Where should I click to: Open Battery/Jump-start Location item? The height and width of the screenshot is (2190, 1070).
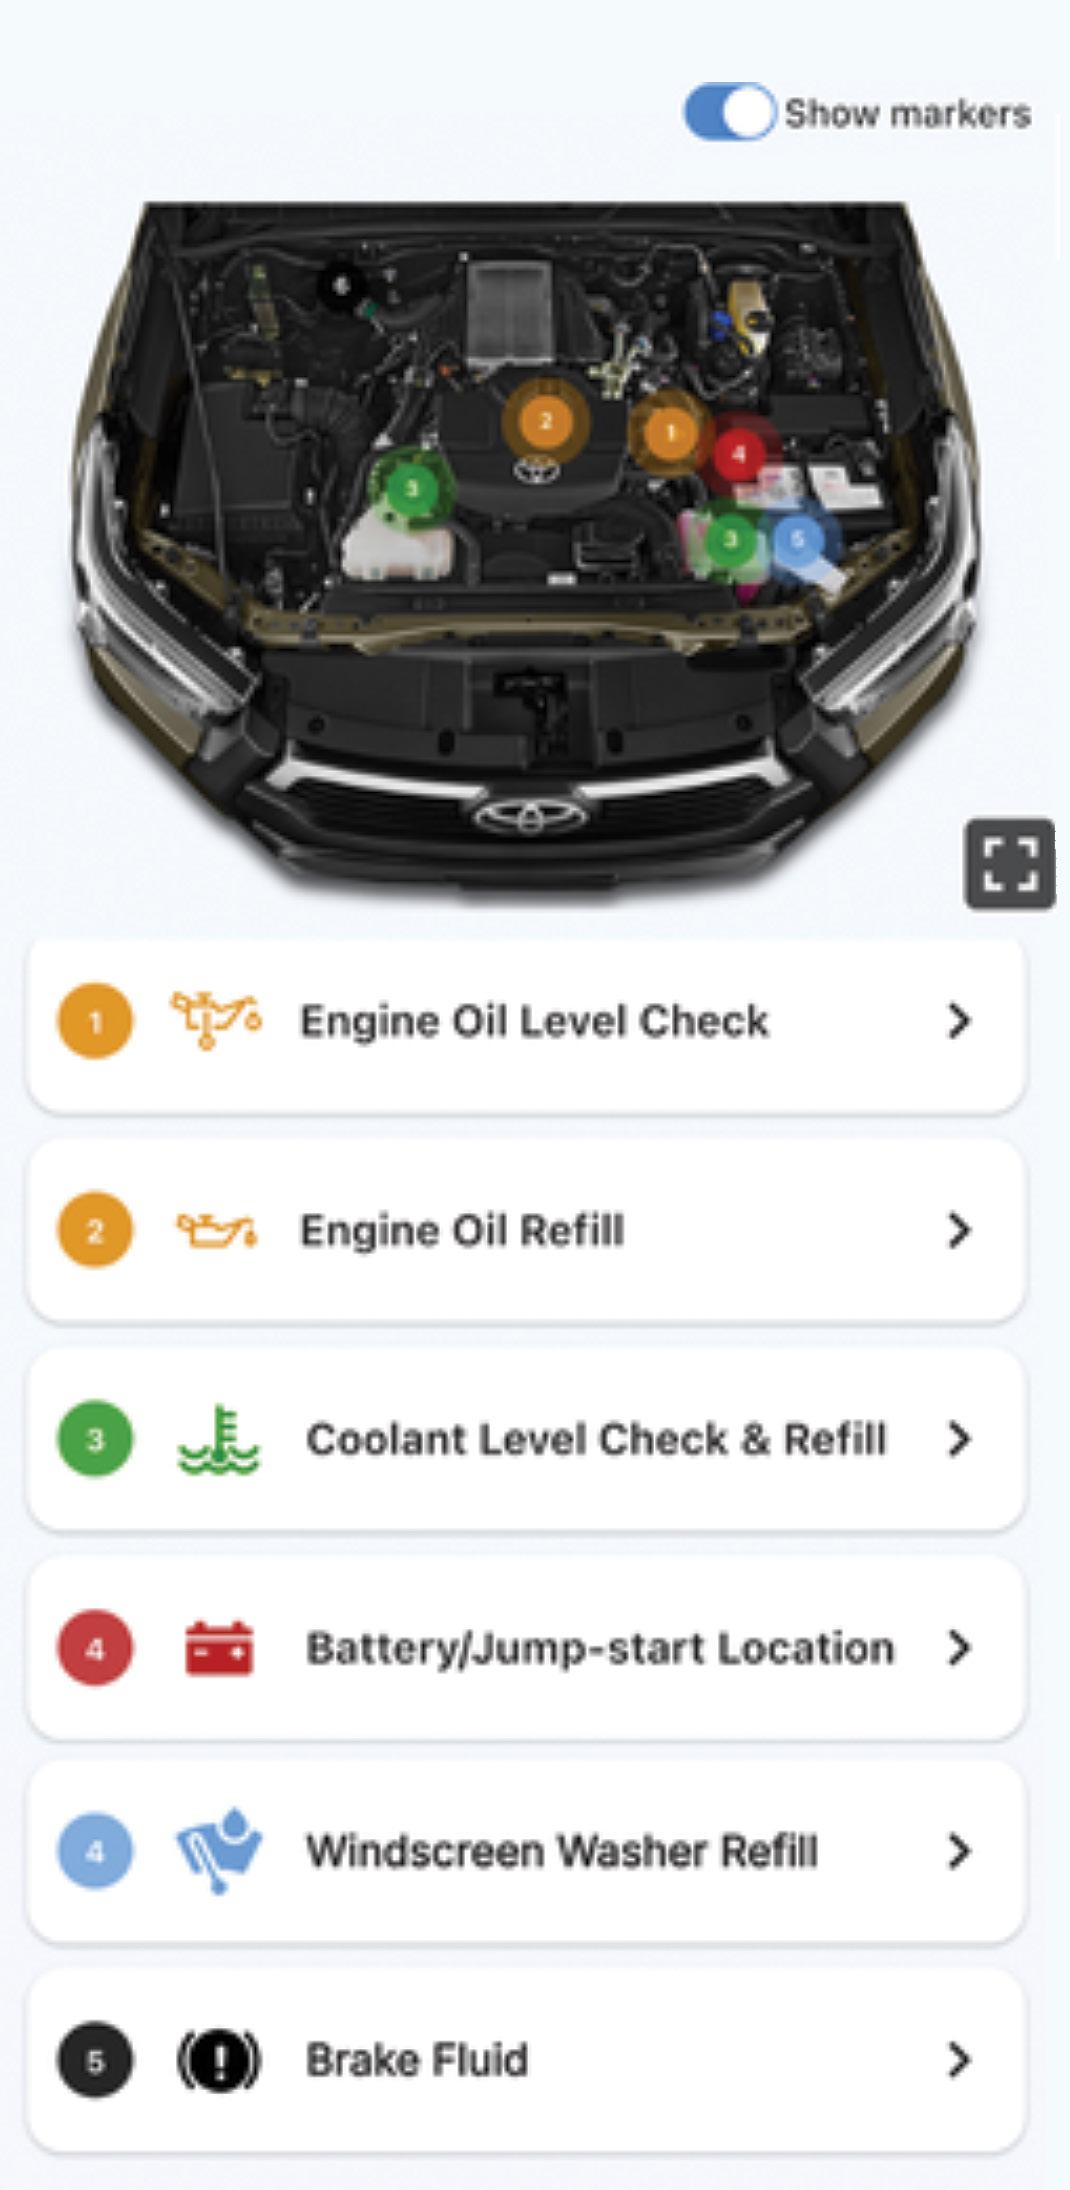(526, 1647)
